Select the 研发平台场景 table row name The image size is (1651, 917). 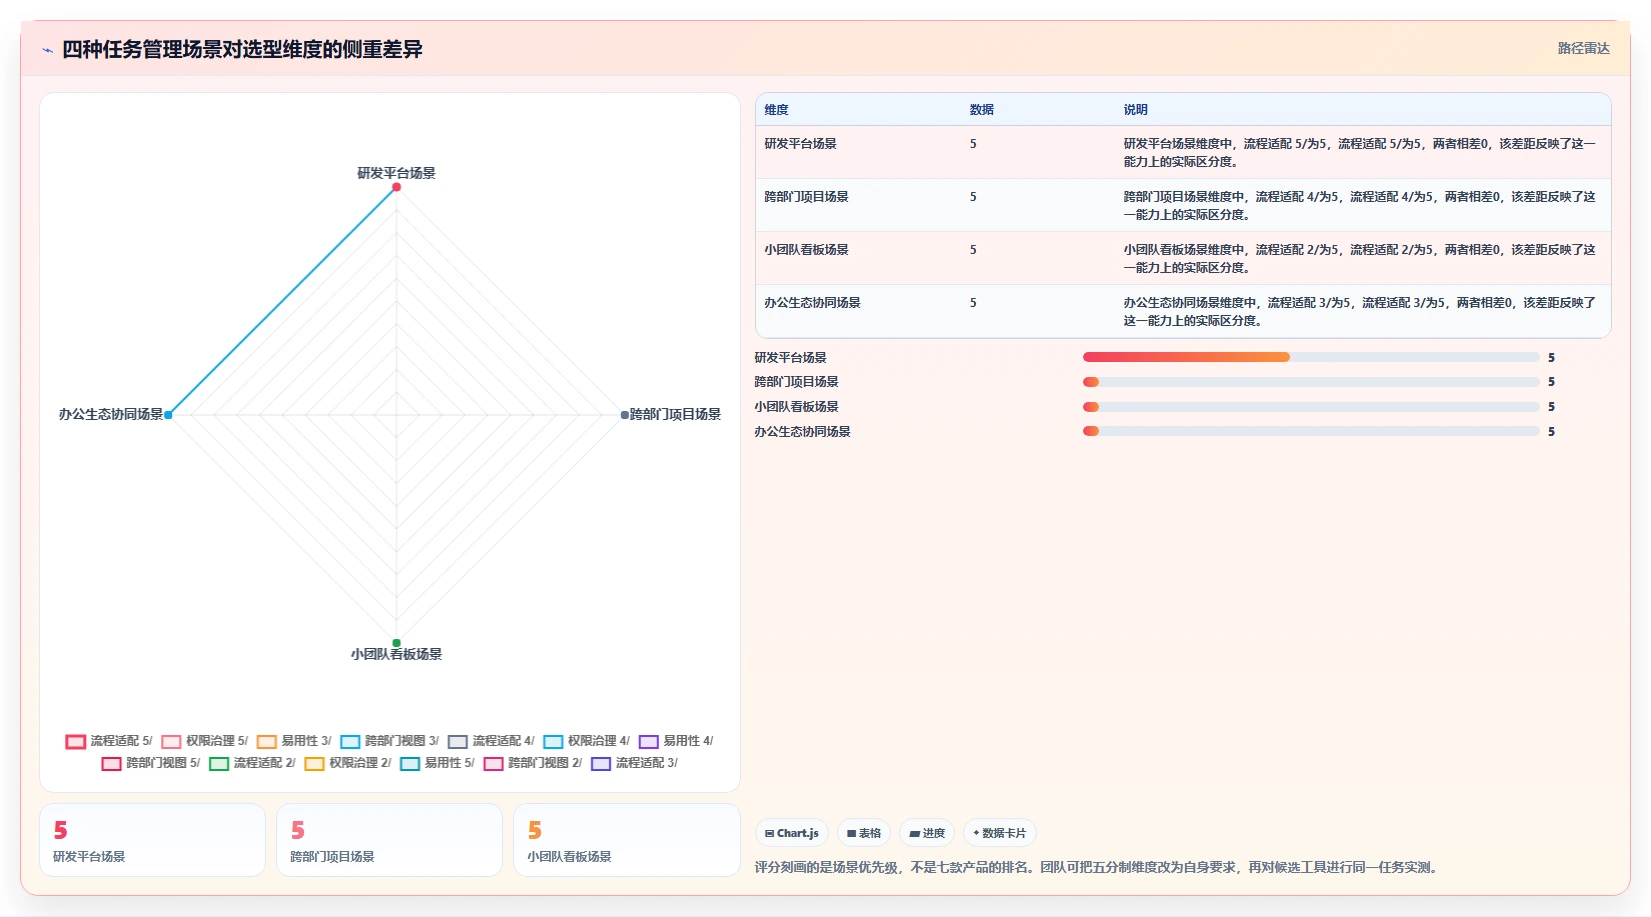pos(801,144)
